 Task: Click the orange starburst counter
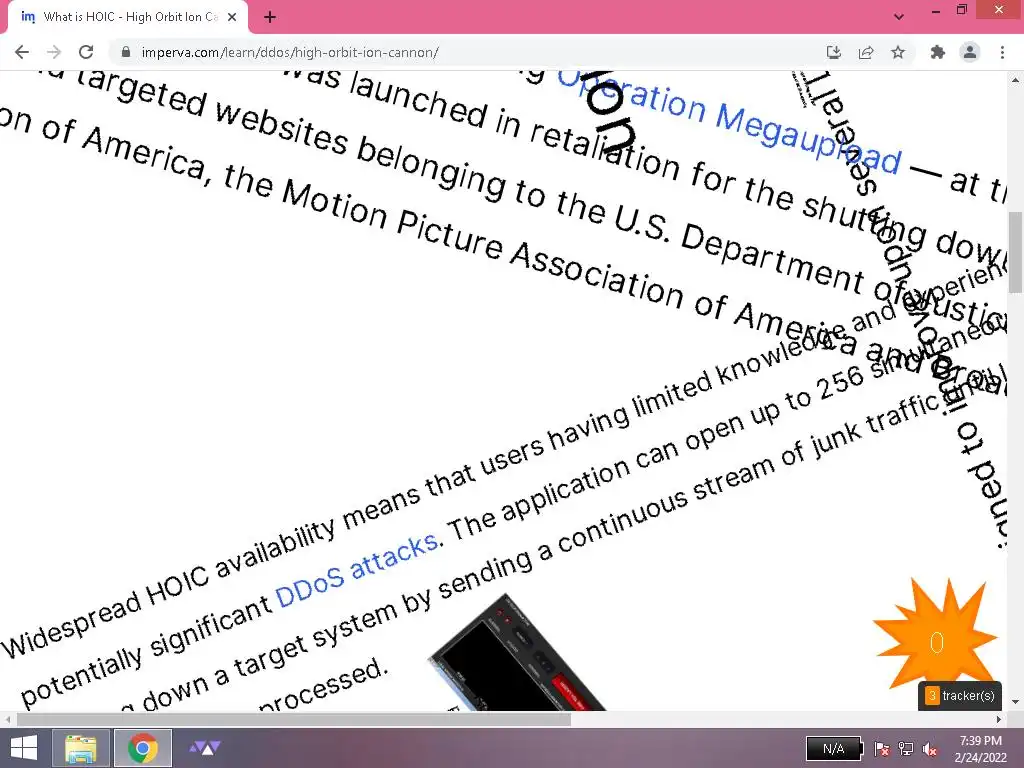coord(936,635)
